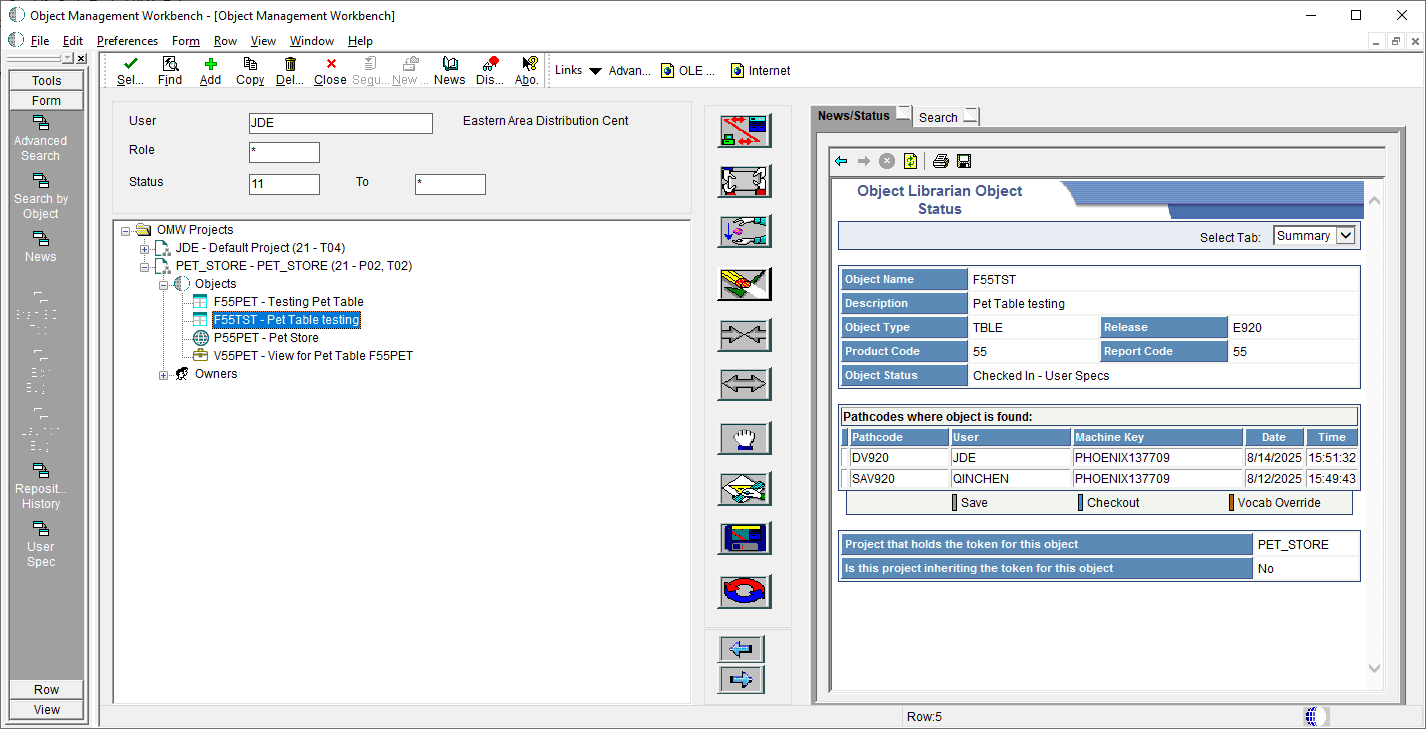Open the Links dropdown arrow
The image size is (1426, 729).
tap(595, 71)
